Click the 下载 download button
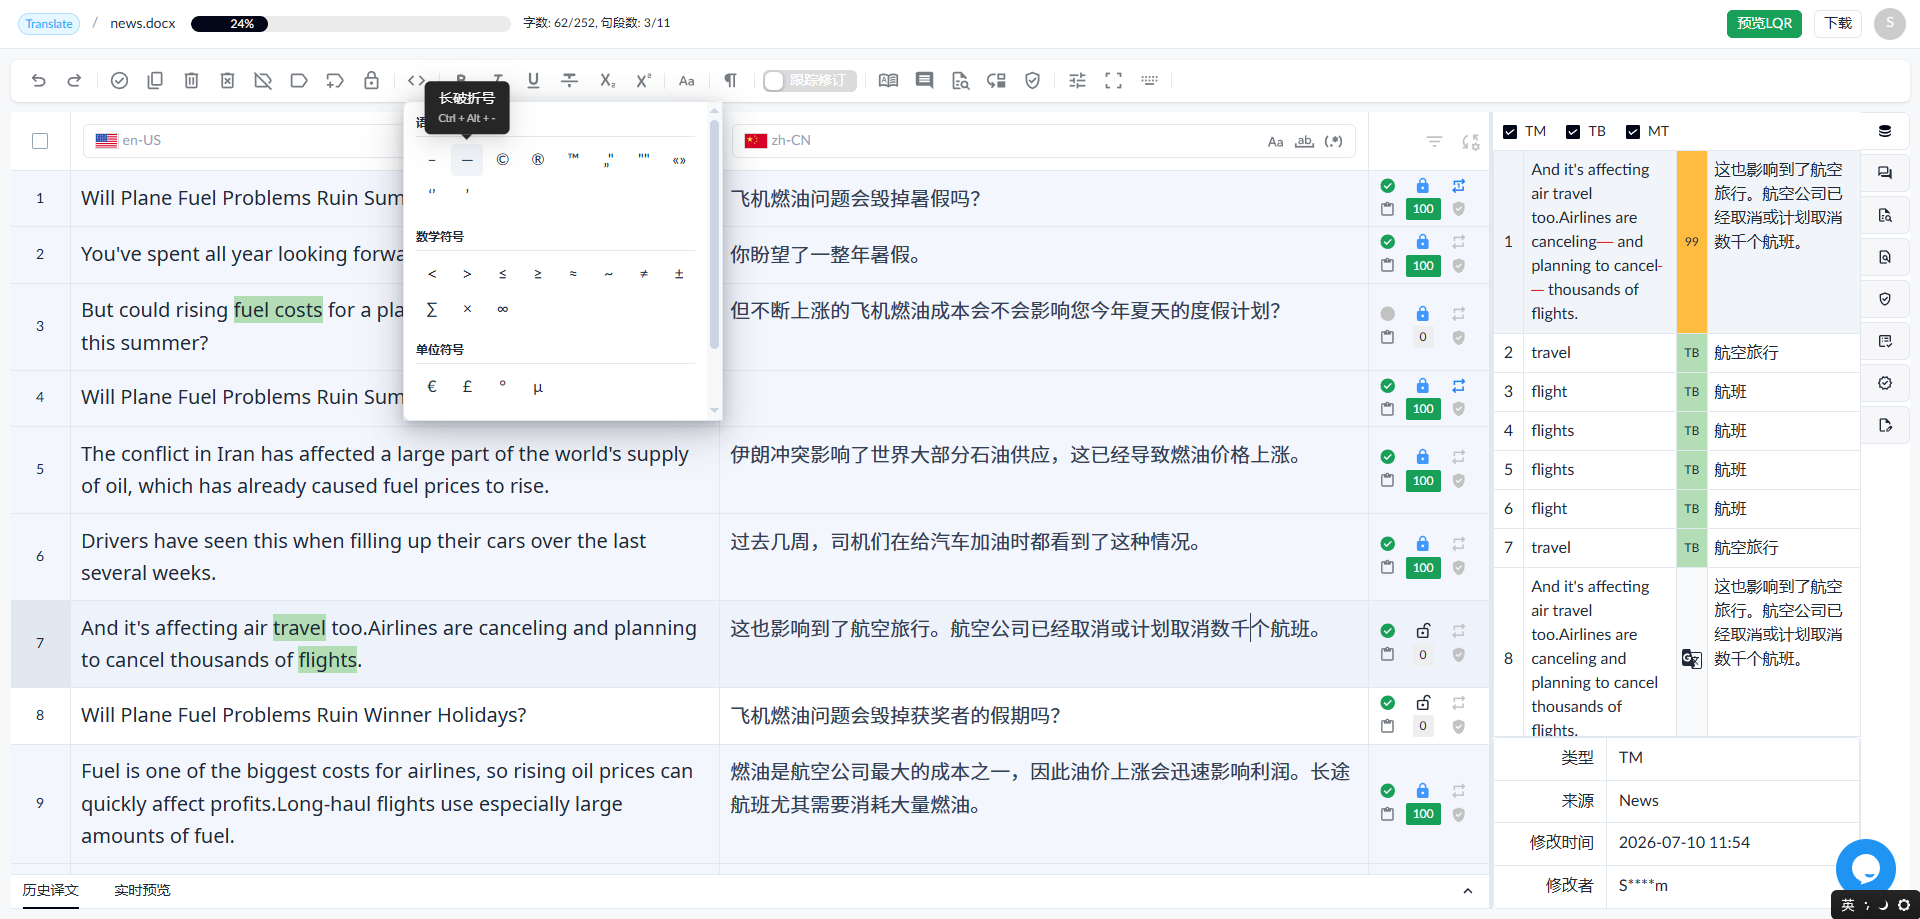This screenshot has height=919, width=1920. (x=1838, y=23)
